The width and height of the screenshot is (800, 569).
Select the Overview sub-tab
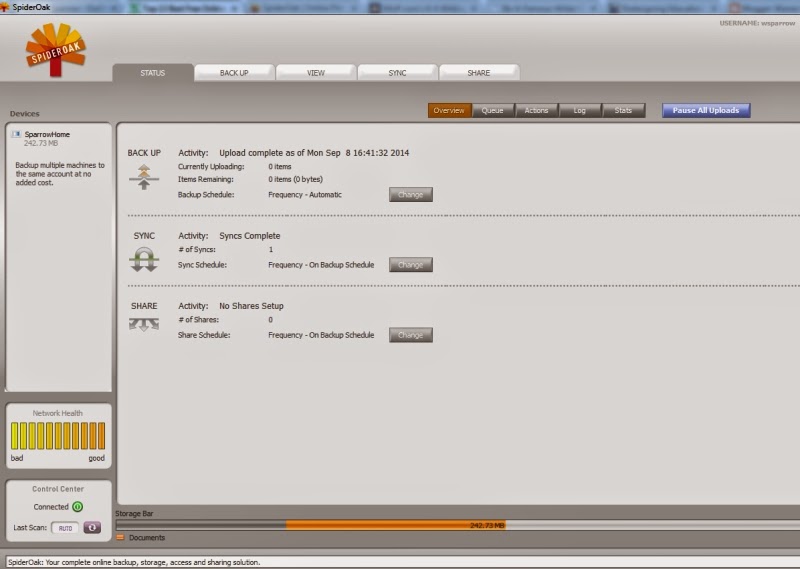tap(449, 110)
